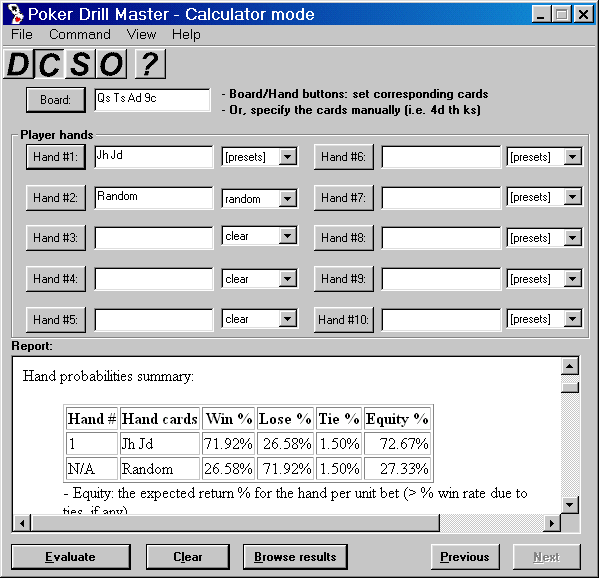Click the report scroll up arrow

pos(570,366)
